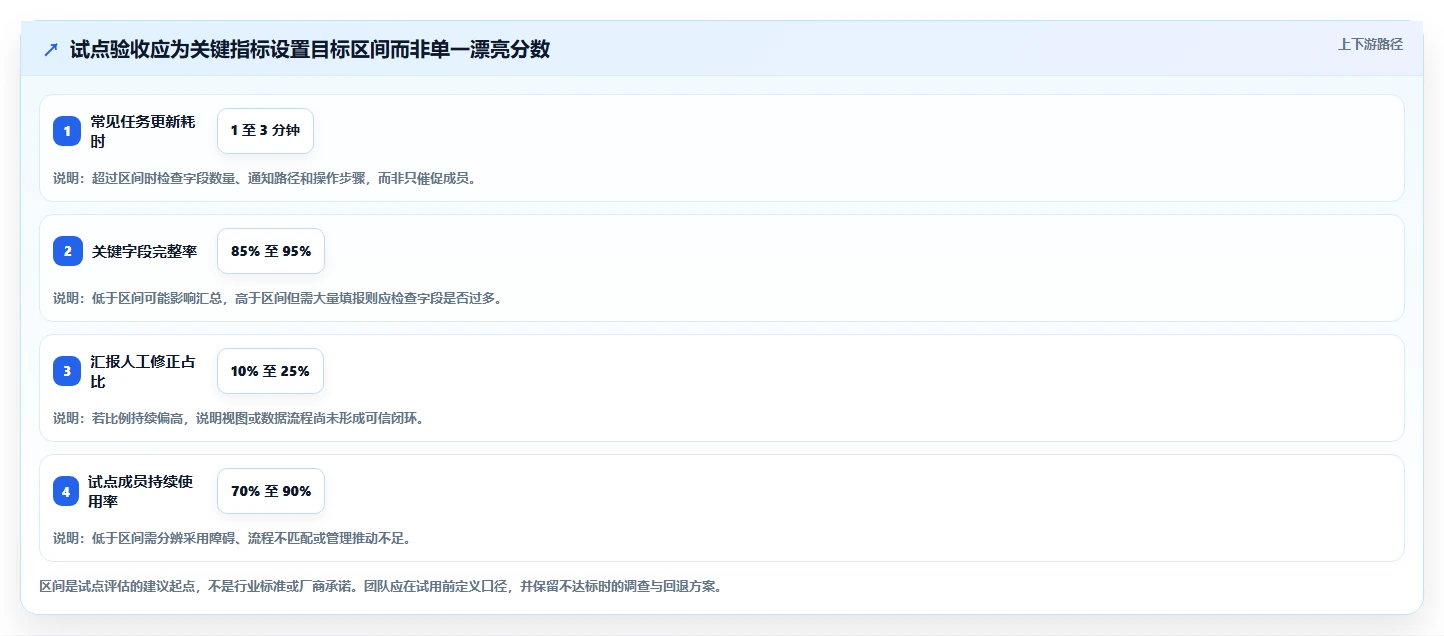Click the title 试点验收应为关键指标设置目标区间而非单一漂亮分数
Image resolution: width=1444 pixels, height=636 pixels.
(310, 50)
